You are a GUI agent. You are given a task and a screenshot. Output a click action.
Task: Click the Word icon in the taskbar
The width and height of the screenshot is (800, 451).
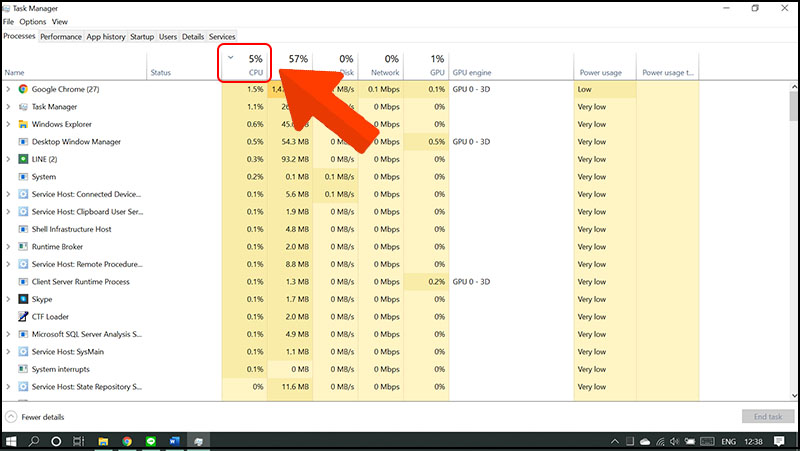173,440
